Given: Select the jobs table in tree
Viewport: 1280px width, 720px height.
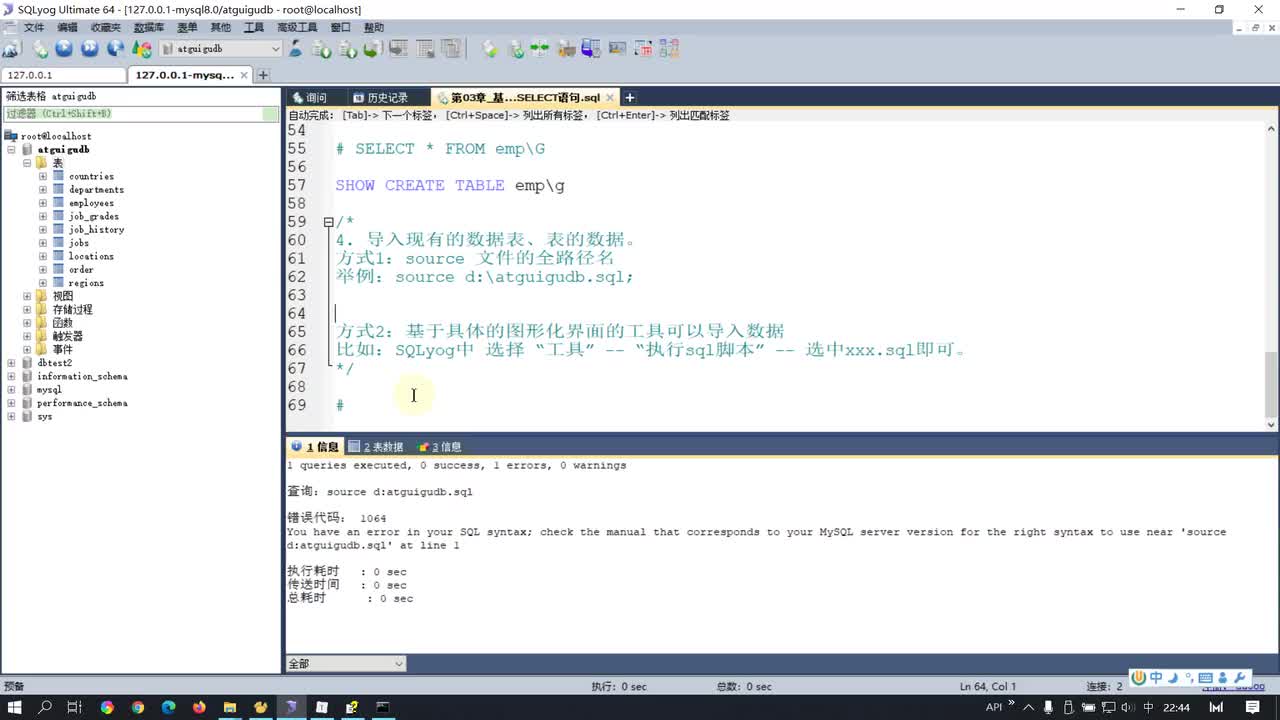Looking at the screenshot, I should 78,243.
